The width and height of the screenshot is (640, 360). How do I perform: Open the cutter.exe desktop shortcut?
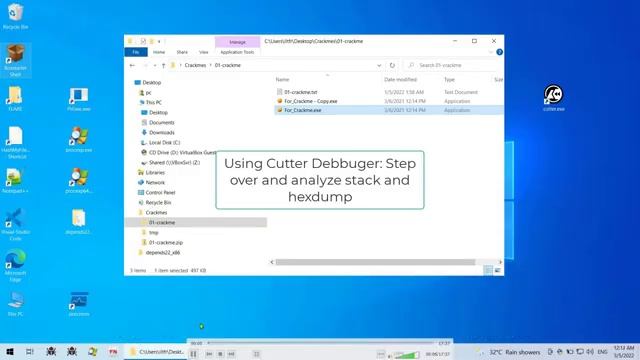pyautogui.click(x=553, y=98)
